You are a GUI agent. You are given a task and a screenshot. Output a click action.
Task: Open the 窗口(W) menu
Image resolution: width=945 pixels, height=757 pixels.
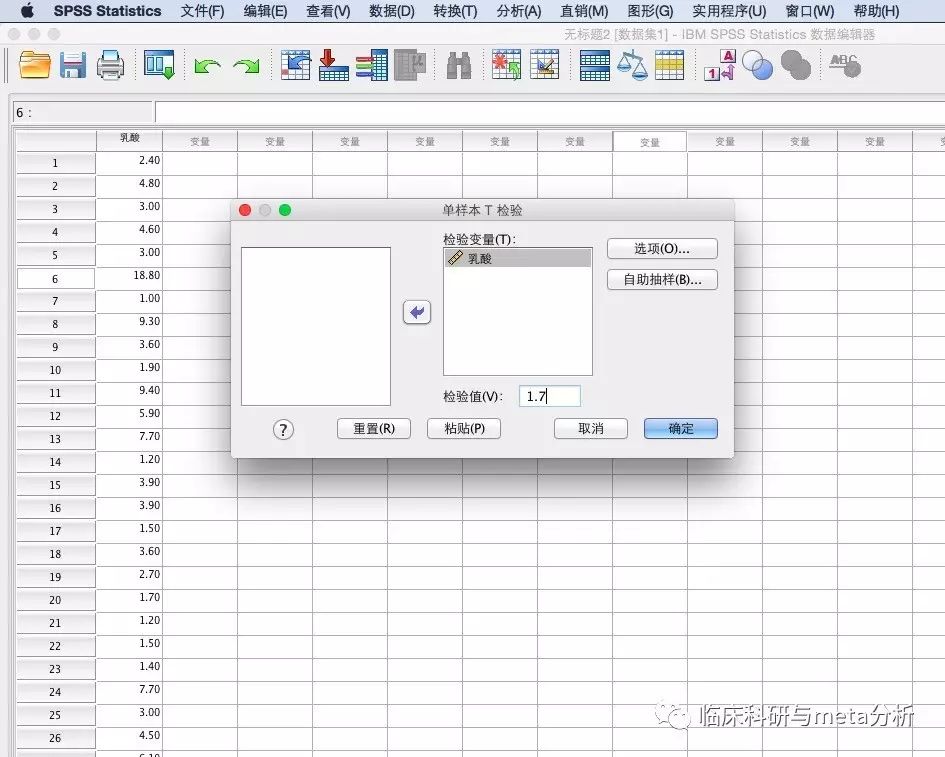[x=810, y=11]
